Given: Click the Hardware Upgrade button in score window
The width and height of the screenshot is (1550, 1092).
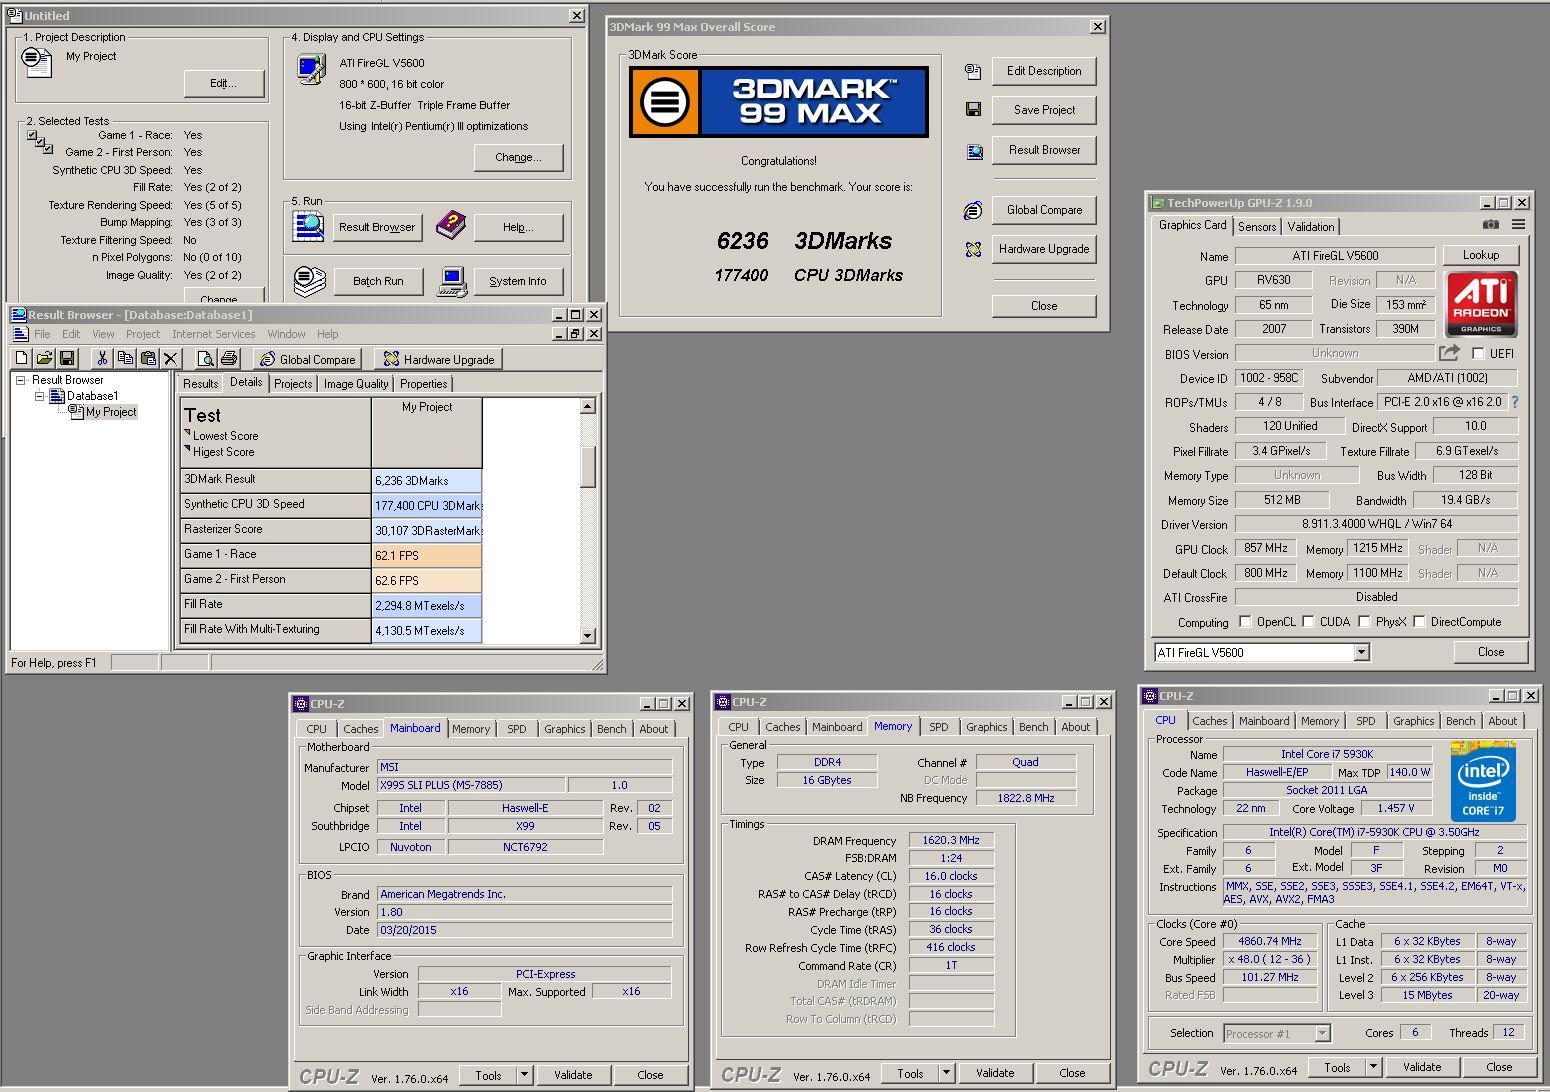Looking at the screenshot, I should click(x=1044, y=249).
